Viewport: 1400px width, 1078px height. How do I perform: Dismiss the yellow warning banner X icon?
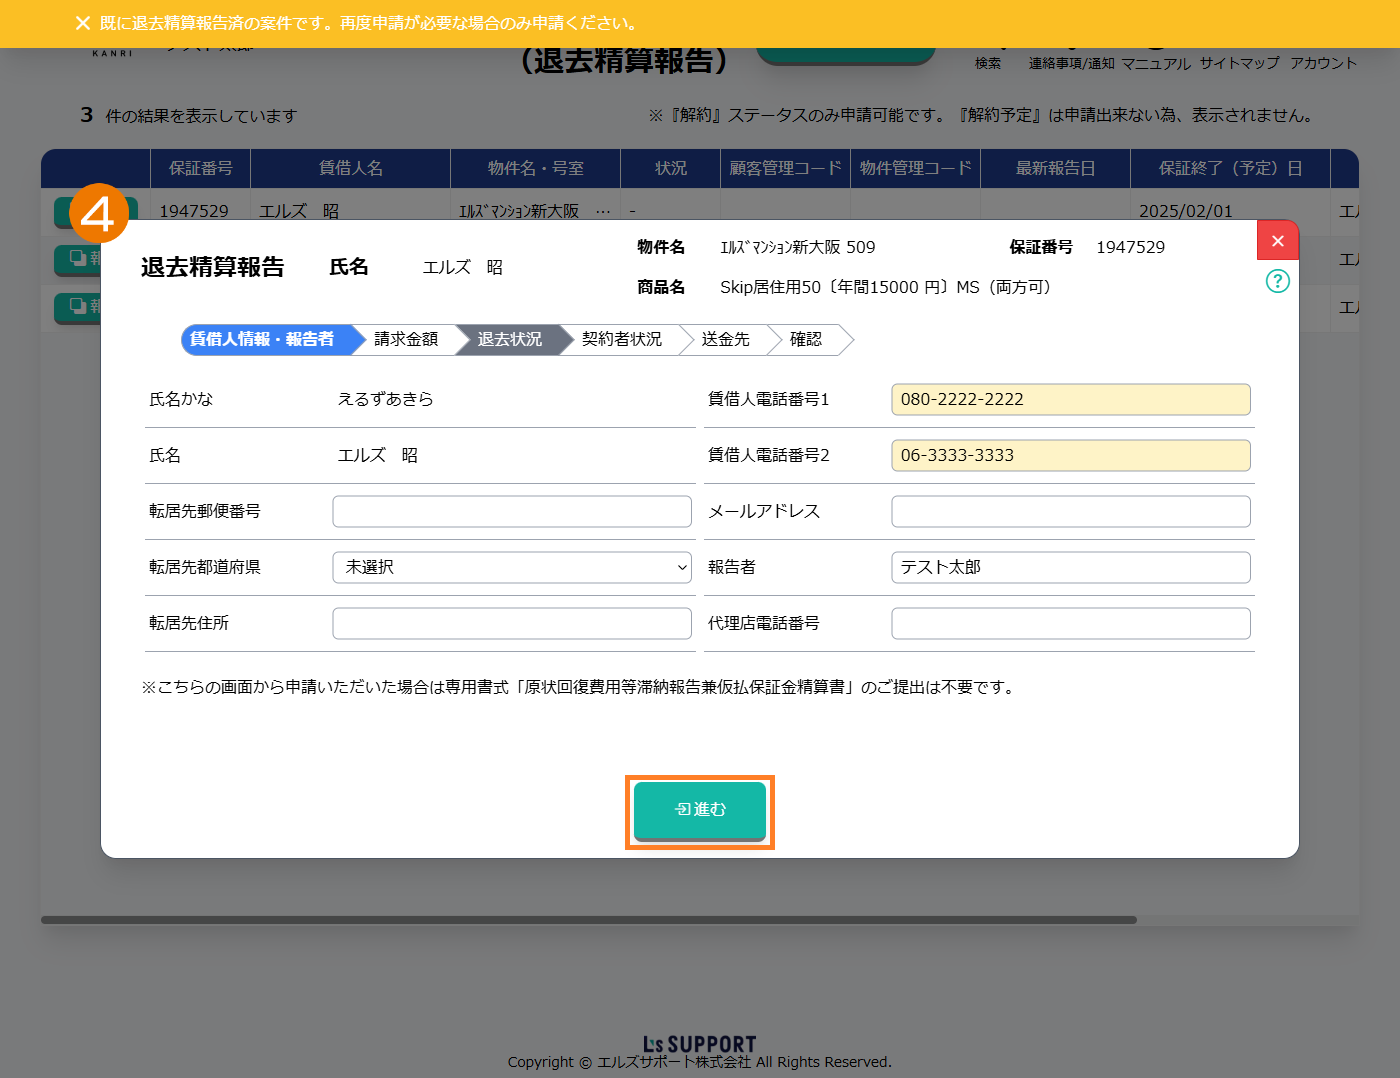(83, 23)
